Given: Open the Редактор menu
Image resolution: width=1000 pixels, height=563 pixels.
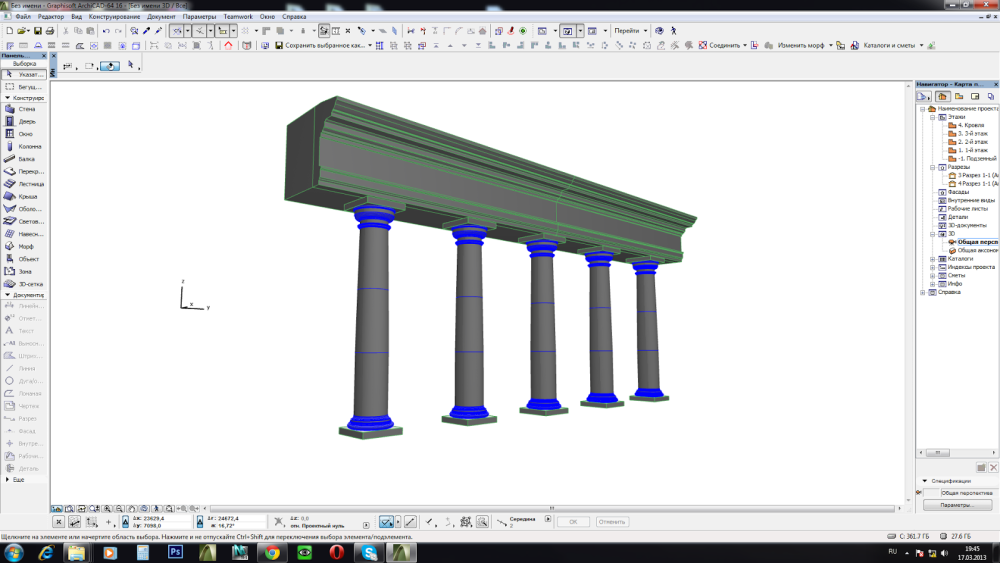Looking at the screenshot, I should [51, 17].
